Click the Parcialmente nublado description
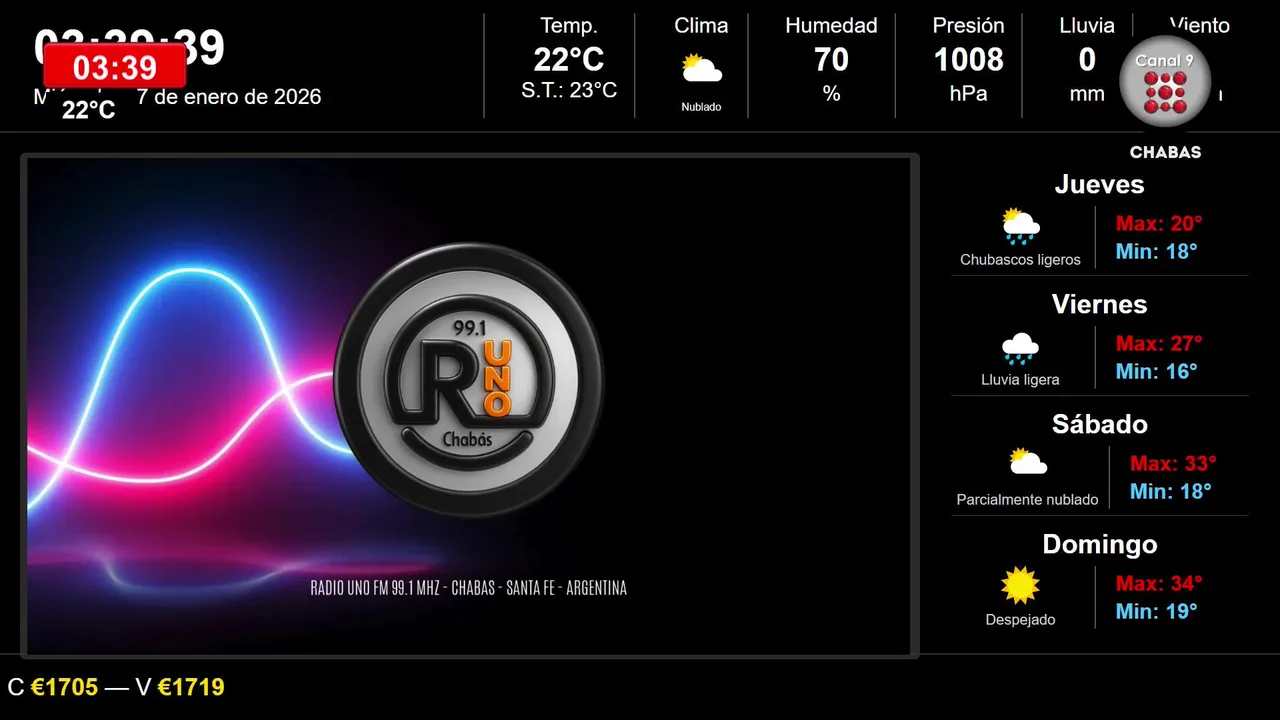1280x720 pixels. click(x=1027, y=500)
